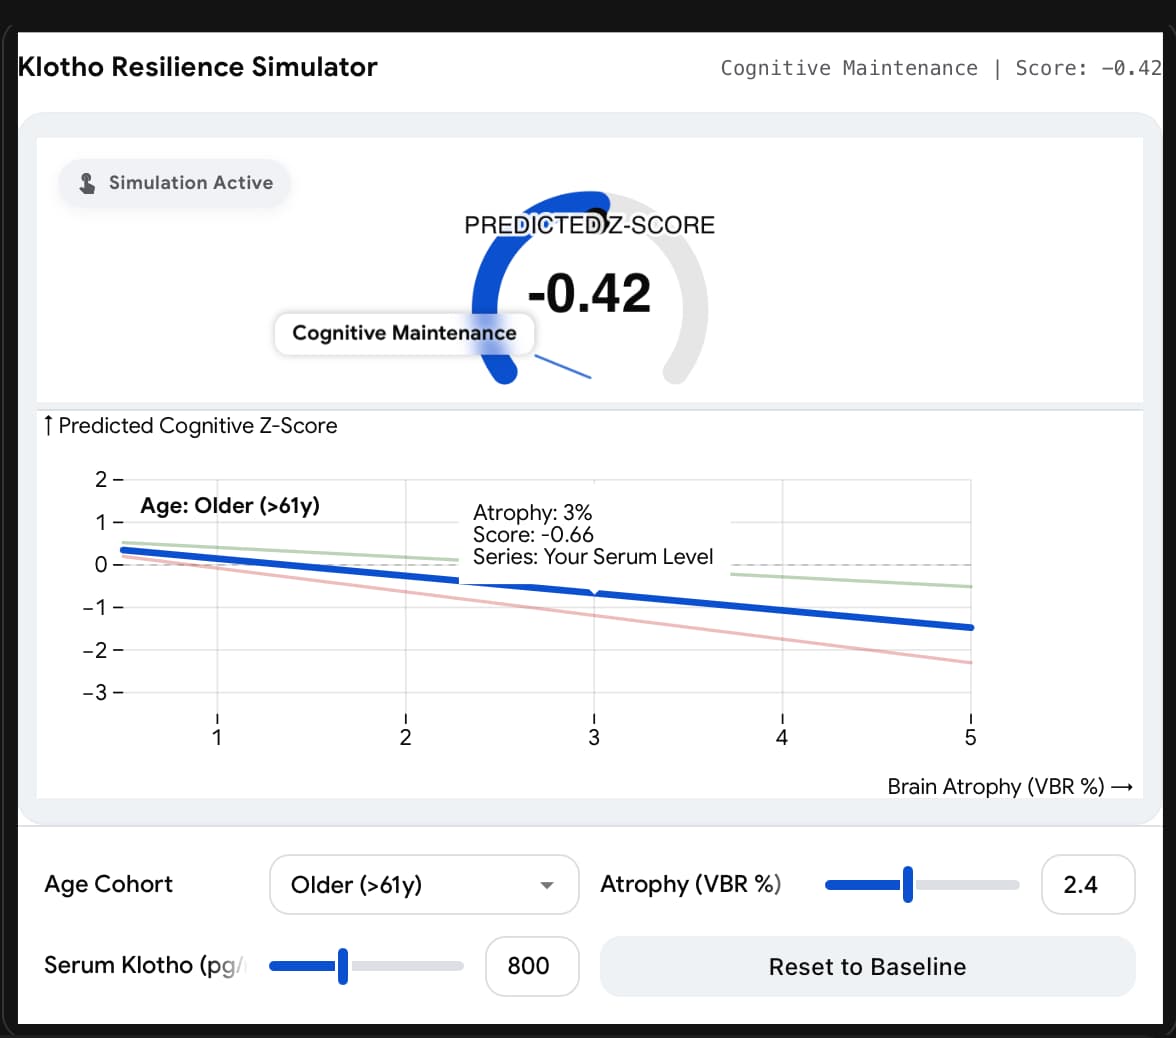Viewport: 1176px width, 1038px height.
Task: Click the Serum Klotho slider handle
Action: click(343, 966)
